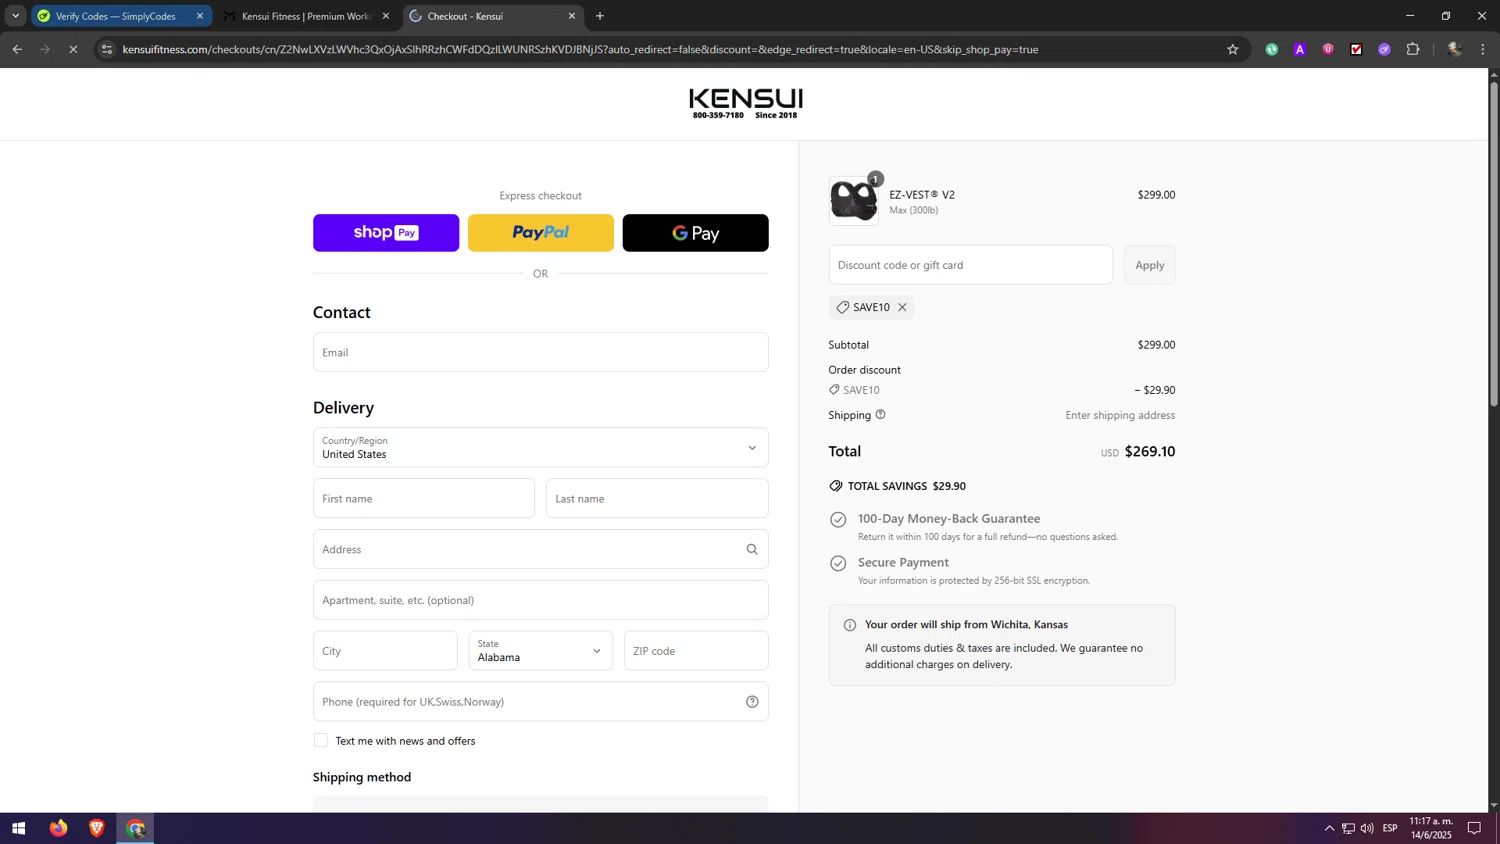Open the Chrome three-dot menu
Viewport: 1500px width, 844px height.
(x=1483, y=49)
